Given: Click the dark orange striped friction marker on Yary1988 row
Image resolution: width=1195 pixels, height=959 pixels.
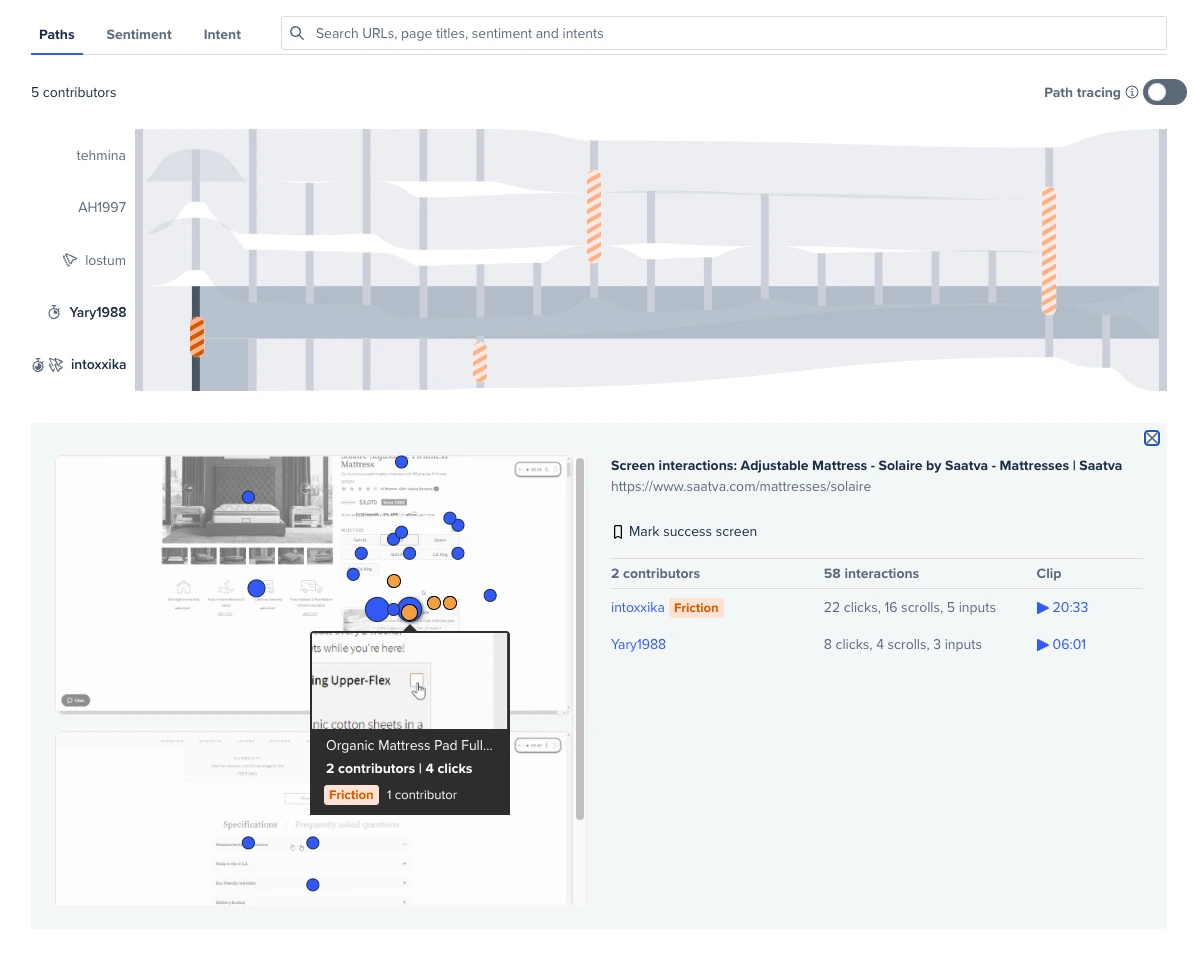Looking at the screenshot, I should click(x=197, y=337).
